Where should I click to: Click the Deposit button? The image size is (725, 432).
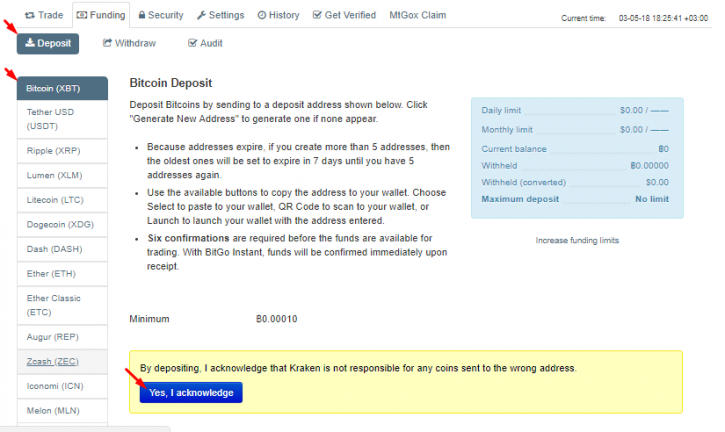(48, 43)
